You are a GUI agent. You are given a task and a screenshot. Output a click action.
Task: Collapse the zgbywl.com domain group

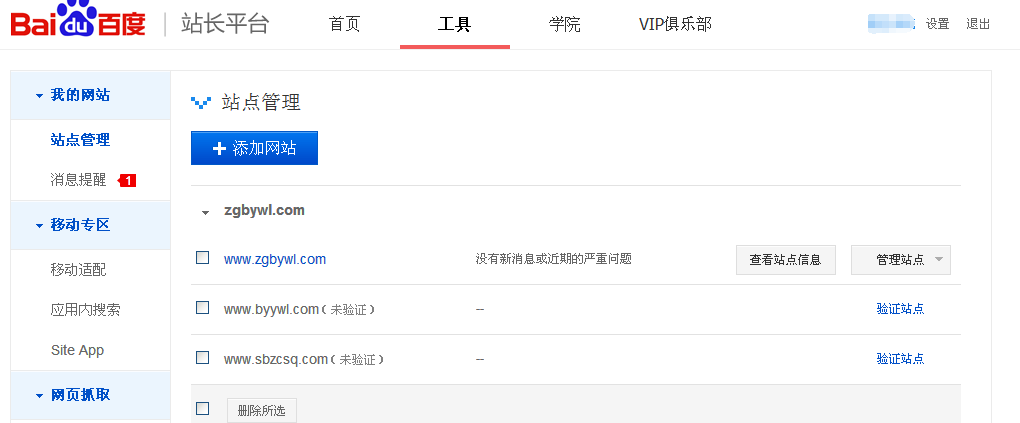tap(206, 212)
